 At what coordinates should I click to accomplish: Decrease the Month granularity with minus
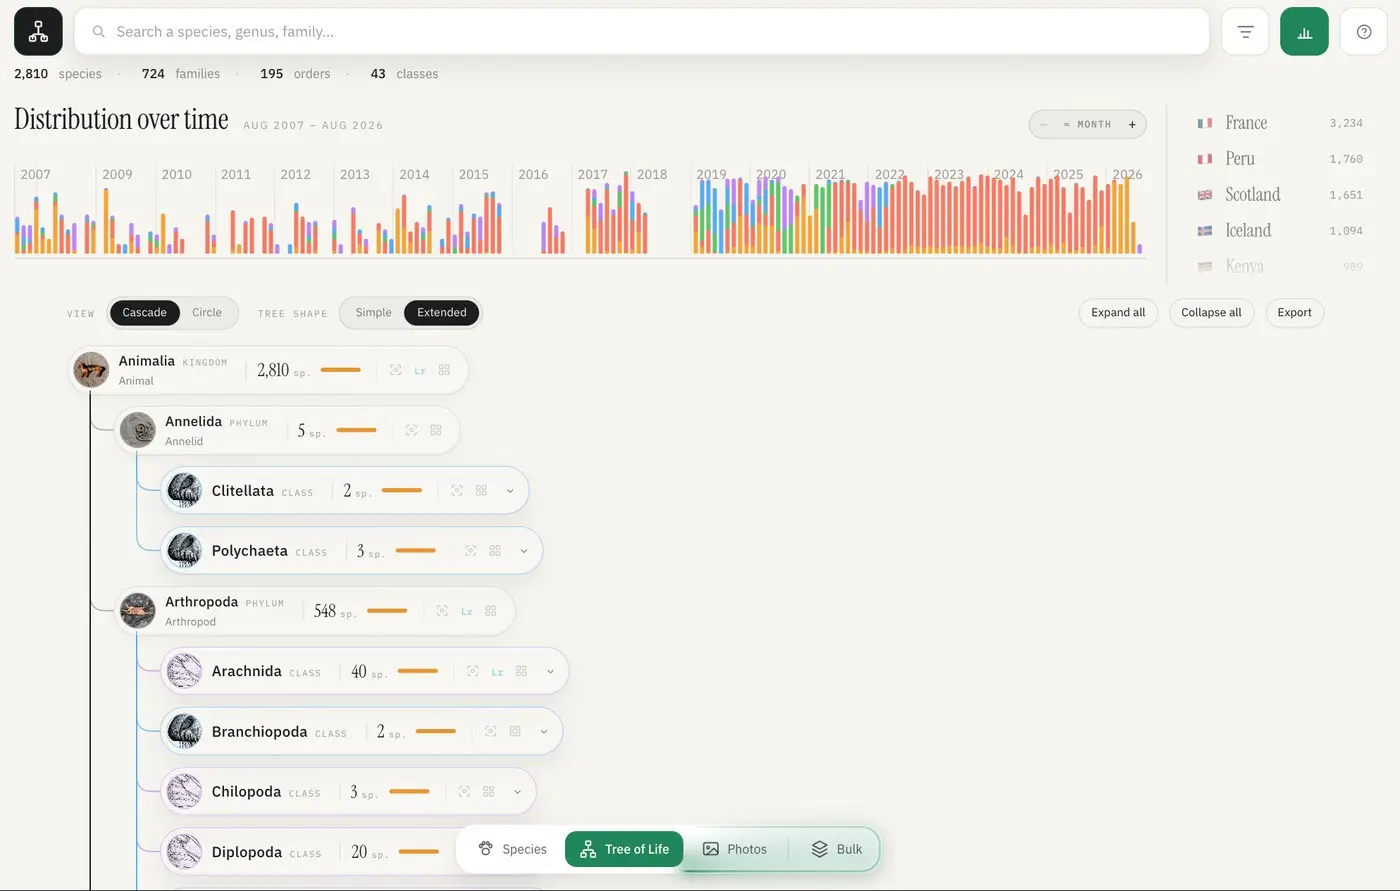click(x=1043, y=124)
